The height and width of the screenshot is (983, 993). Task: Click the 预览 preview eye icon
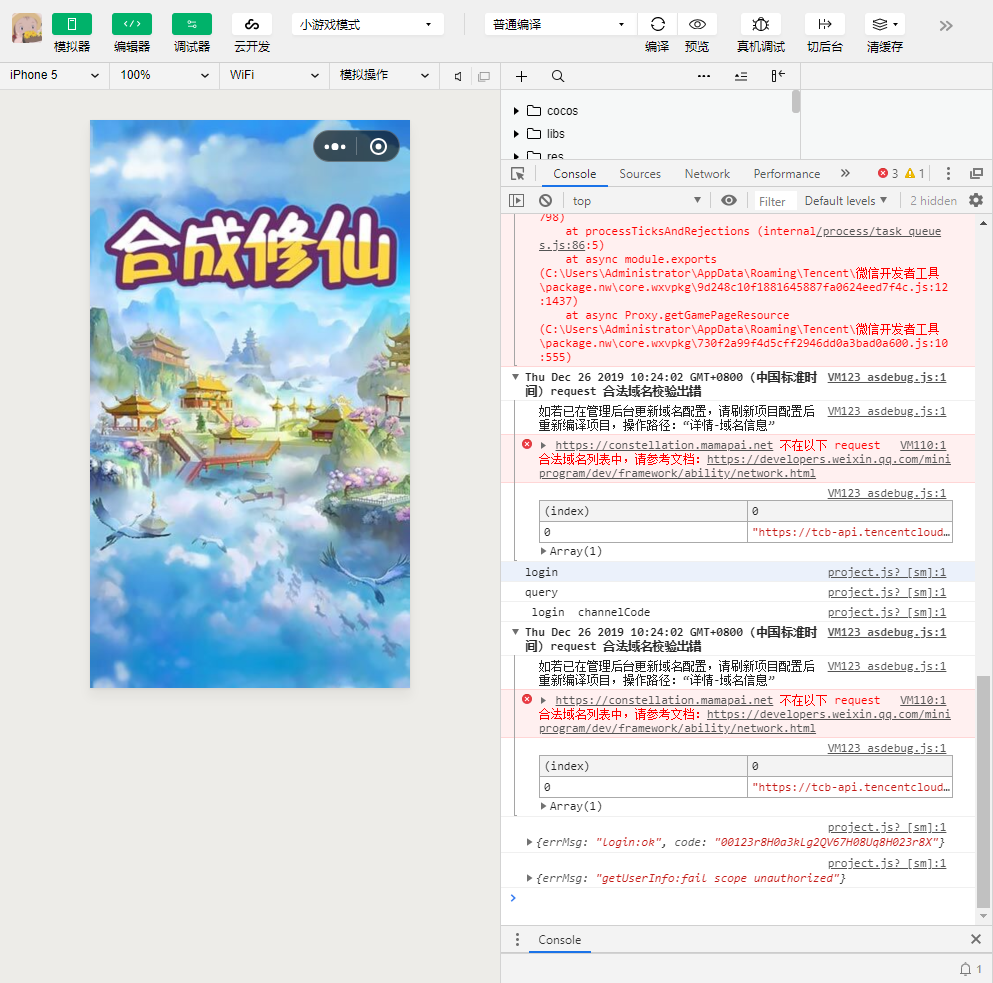click(697, 24)
